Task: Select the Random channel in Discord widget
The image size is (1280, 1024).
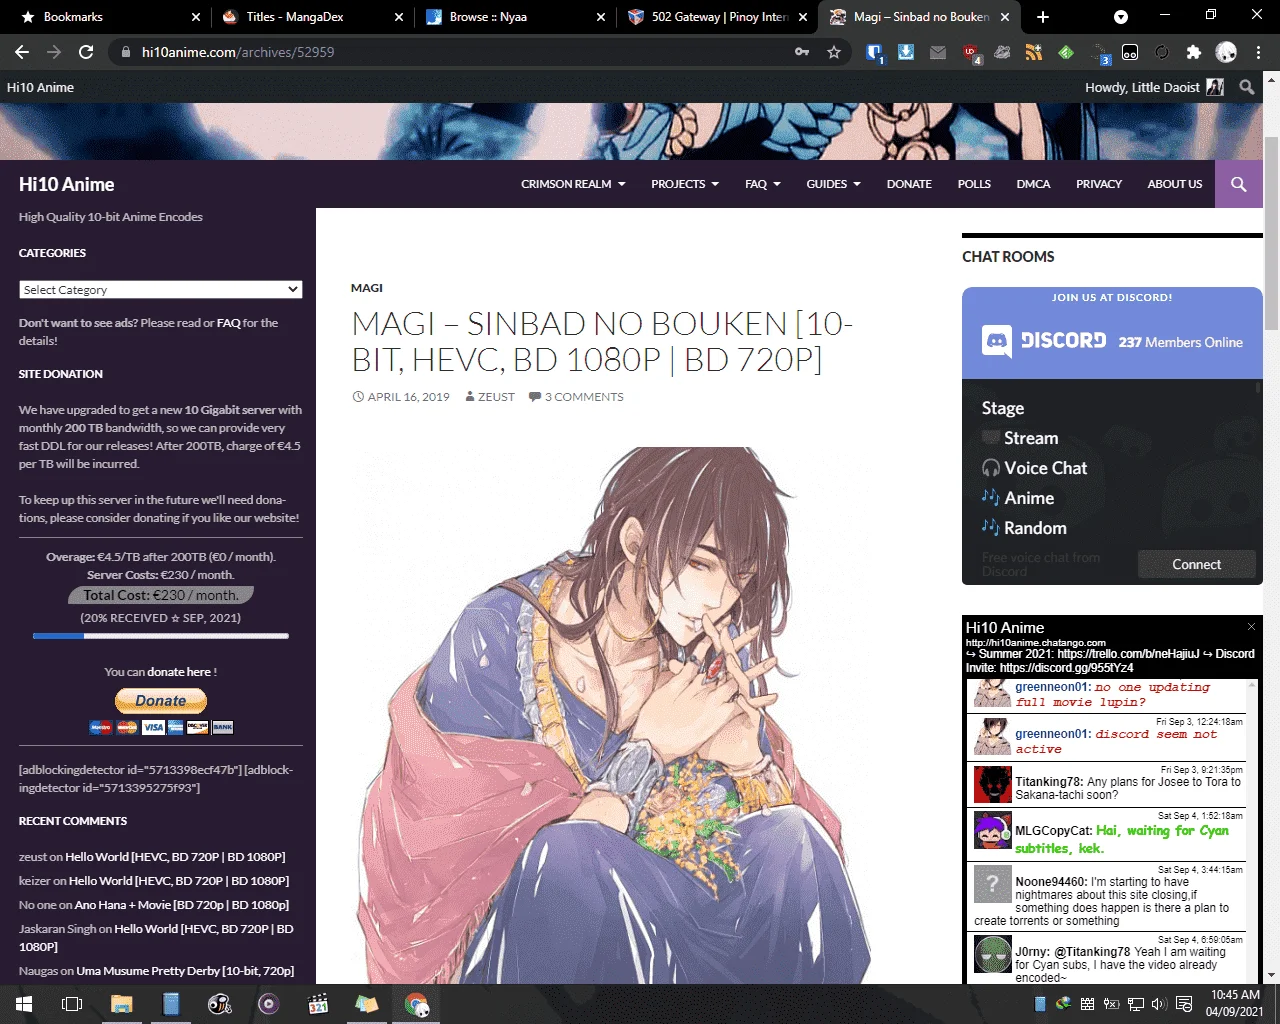Action: (x=1035, y=528)
